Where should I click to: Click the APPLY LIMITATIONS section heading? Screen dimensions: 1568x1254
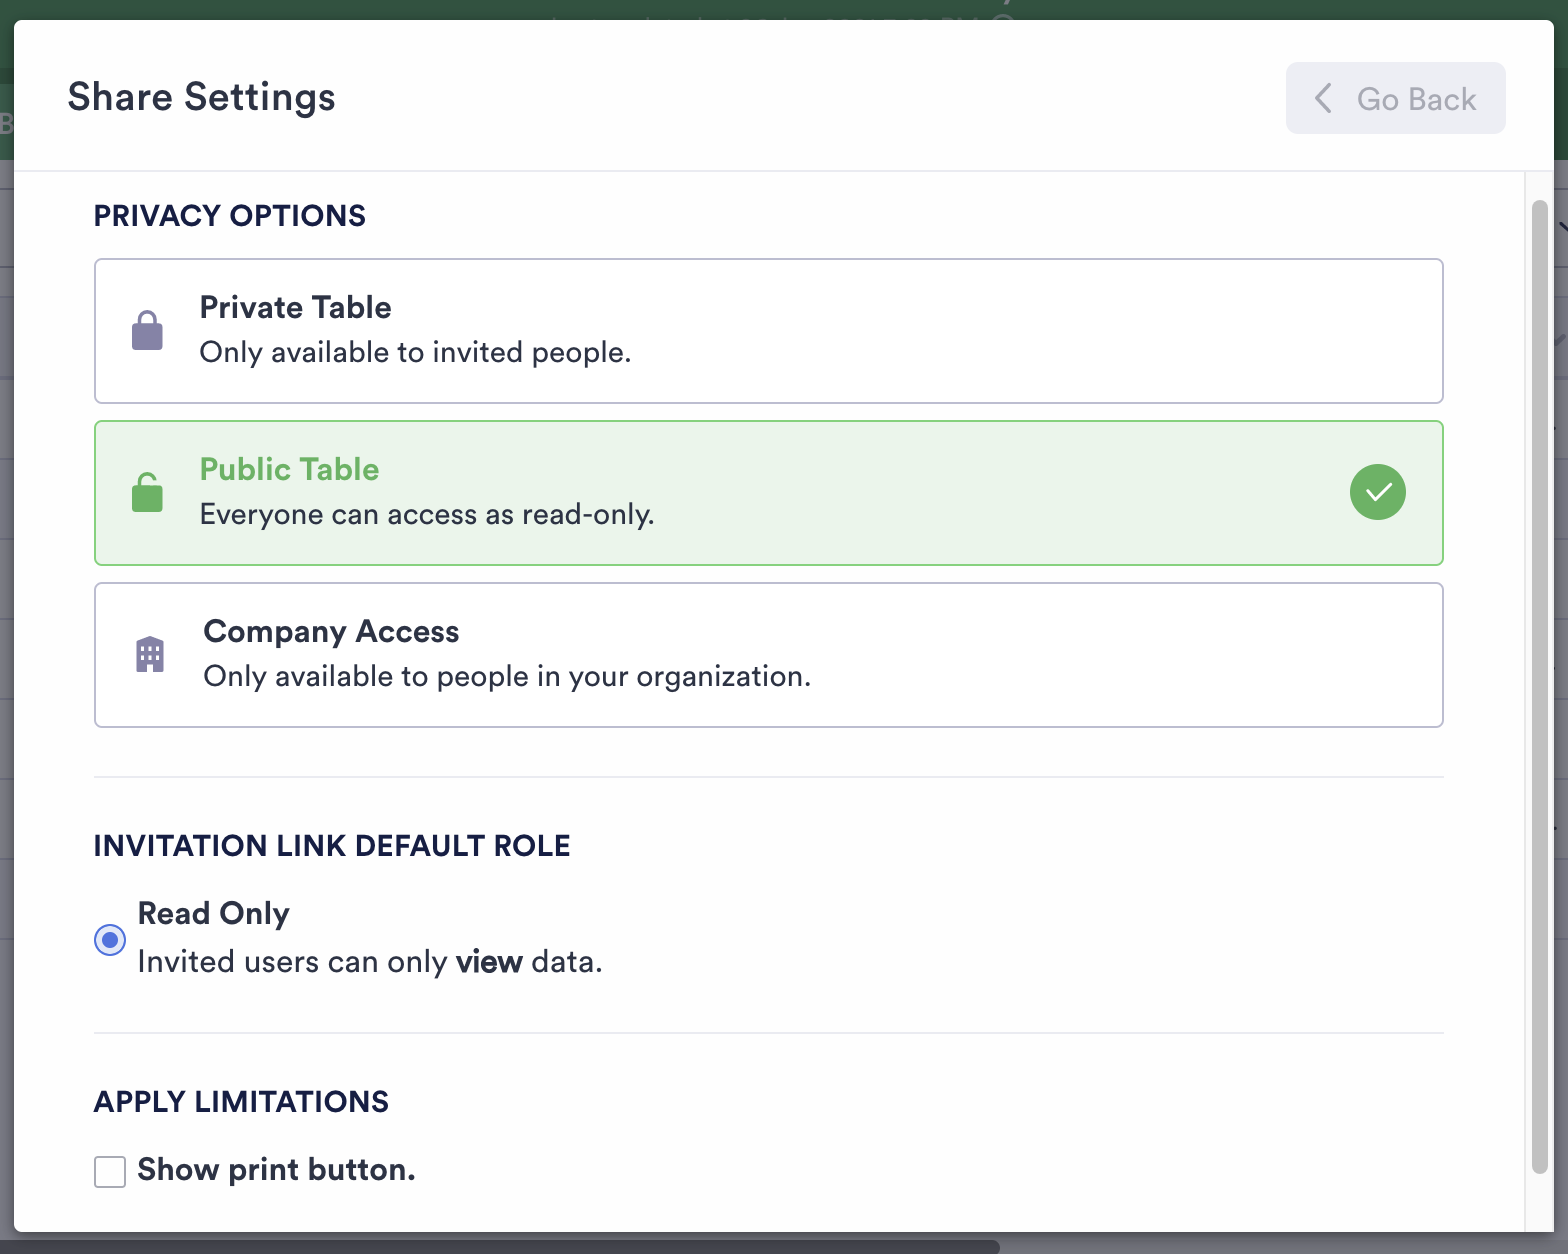[x=241, y=1101]
